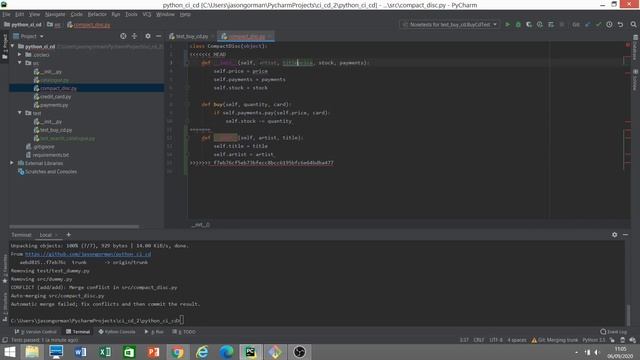Collapse the python_ci_cd root folder
The height and width of the screenshot is (360, 640).
(x=13, y=46)
